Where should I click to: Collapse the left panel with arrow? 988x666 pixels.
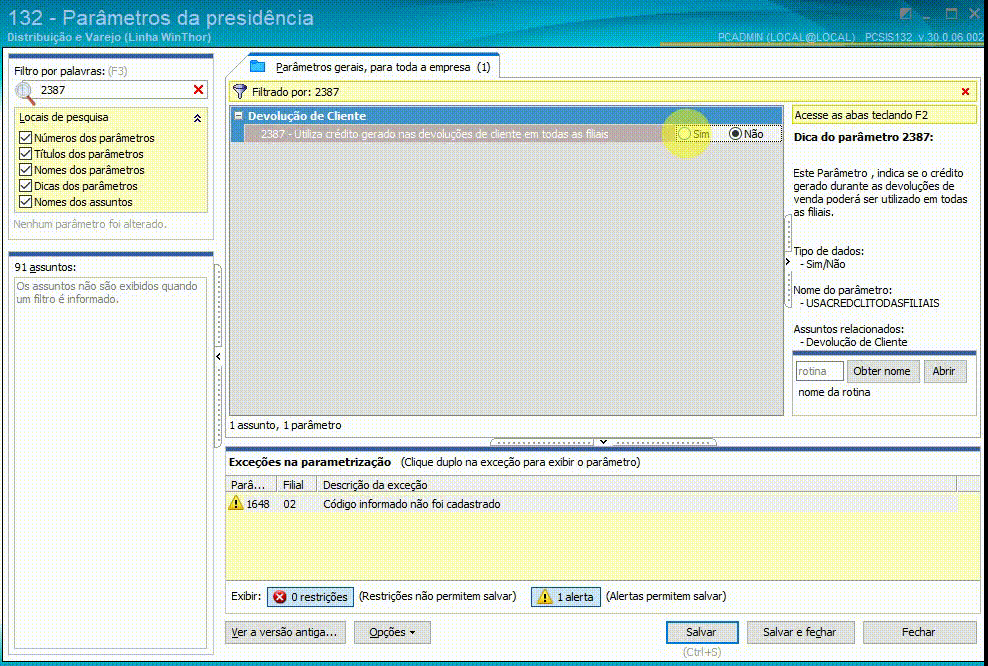(x=218, y=357)
